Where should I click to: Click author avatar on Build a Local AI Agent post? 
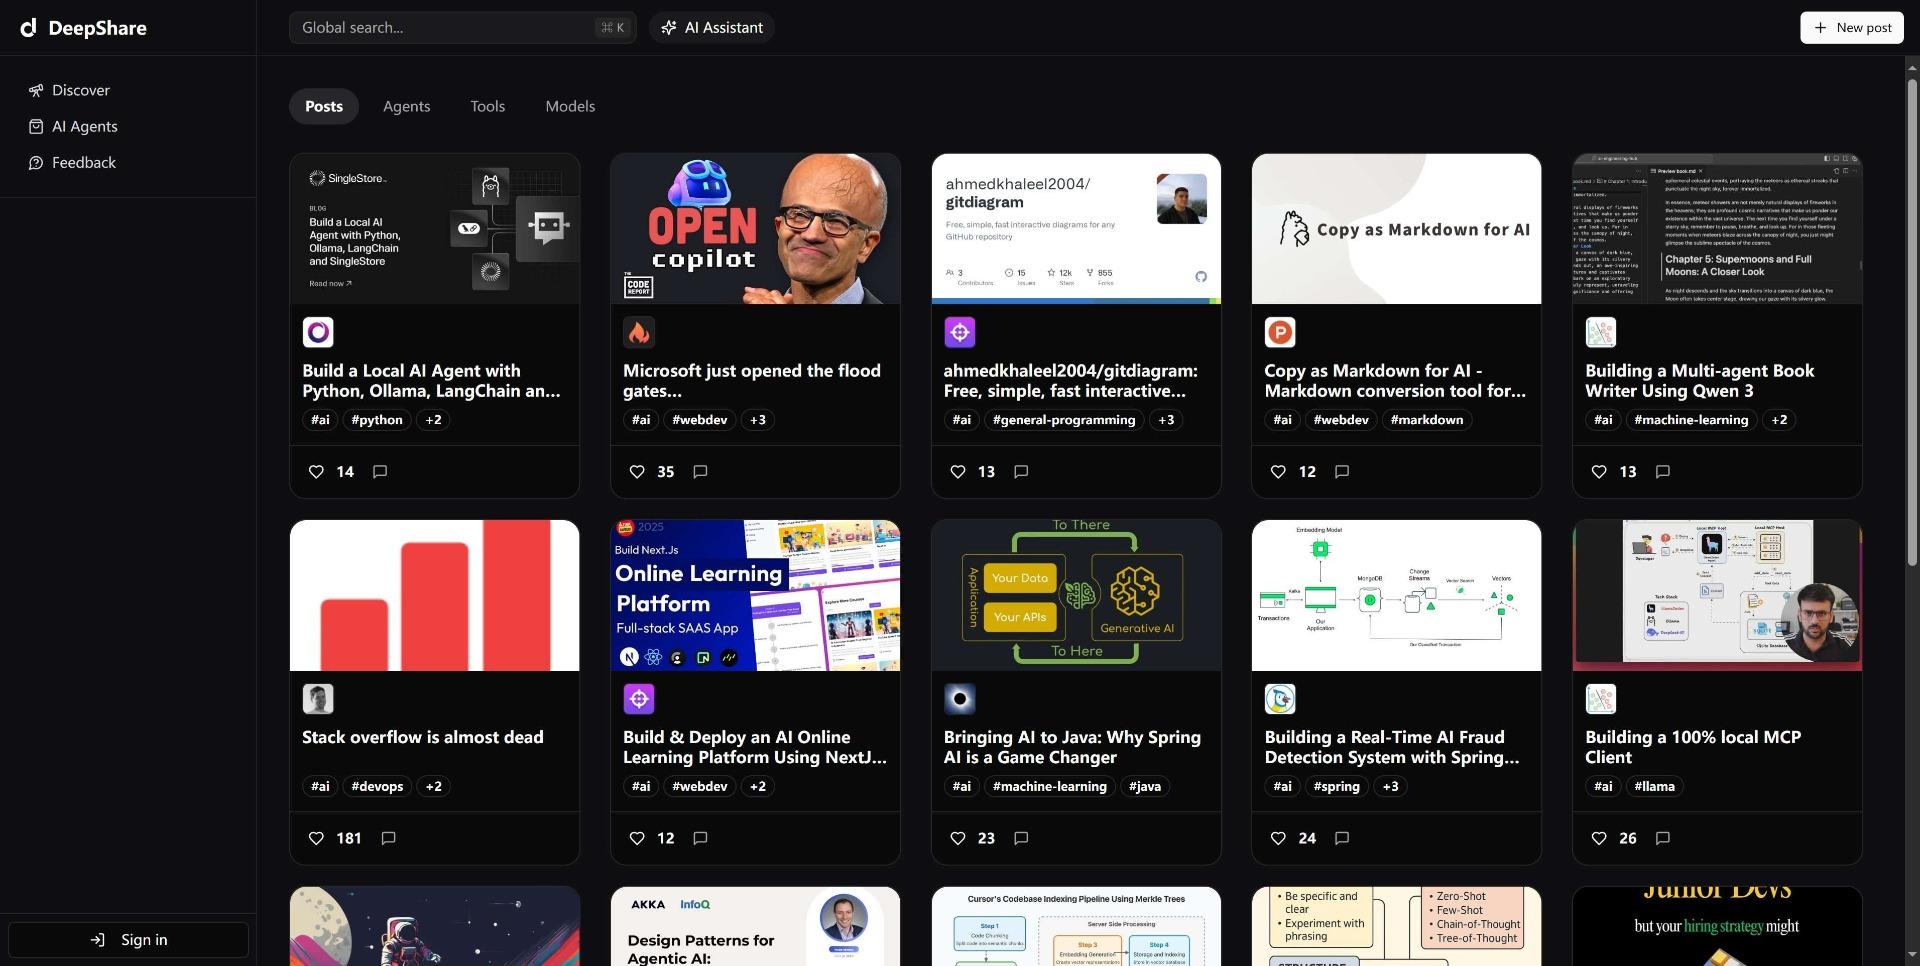pyautogui.click(x=318, y=332)
